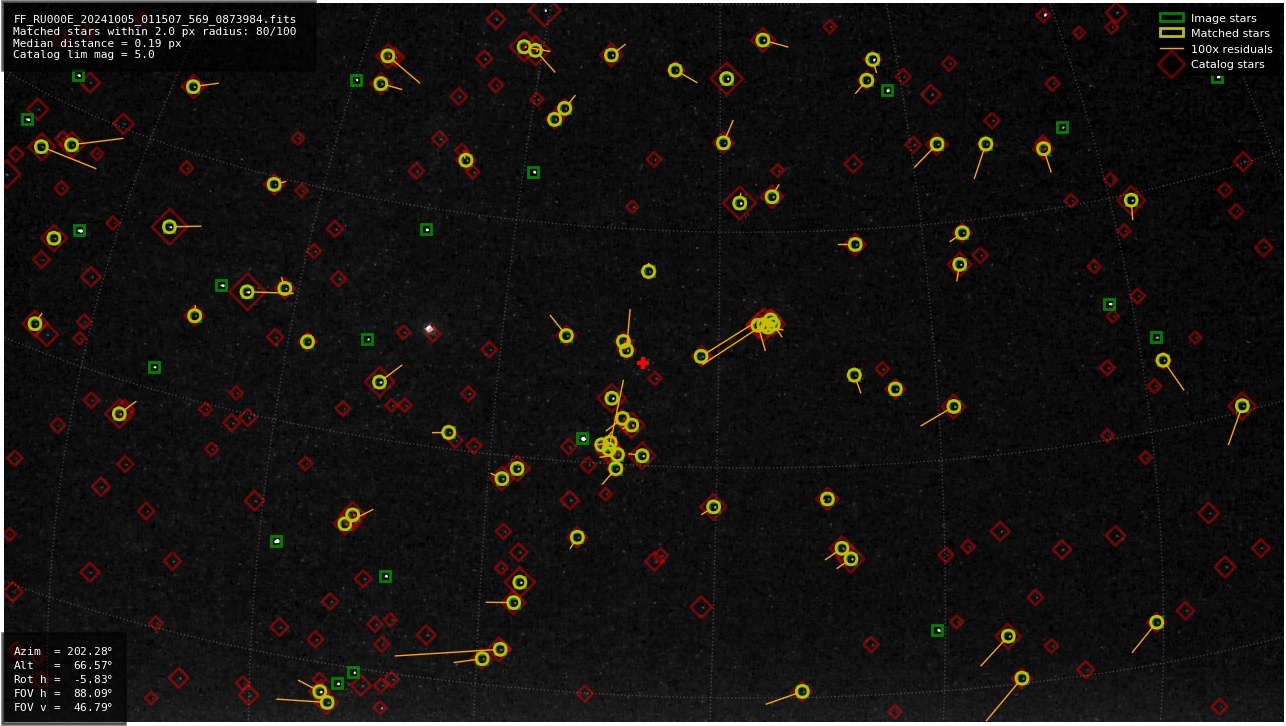Screen dimensions: 1286x726
Task: Click the 'Image stars' legend label
Action: click(x=1223, y=18)
